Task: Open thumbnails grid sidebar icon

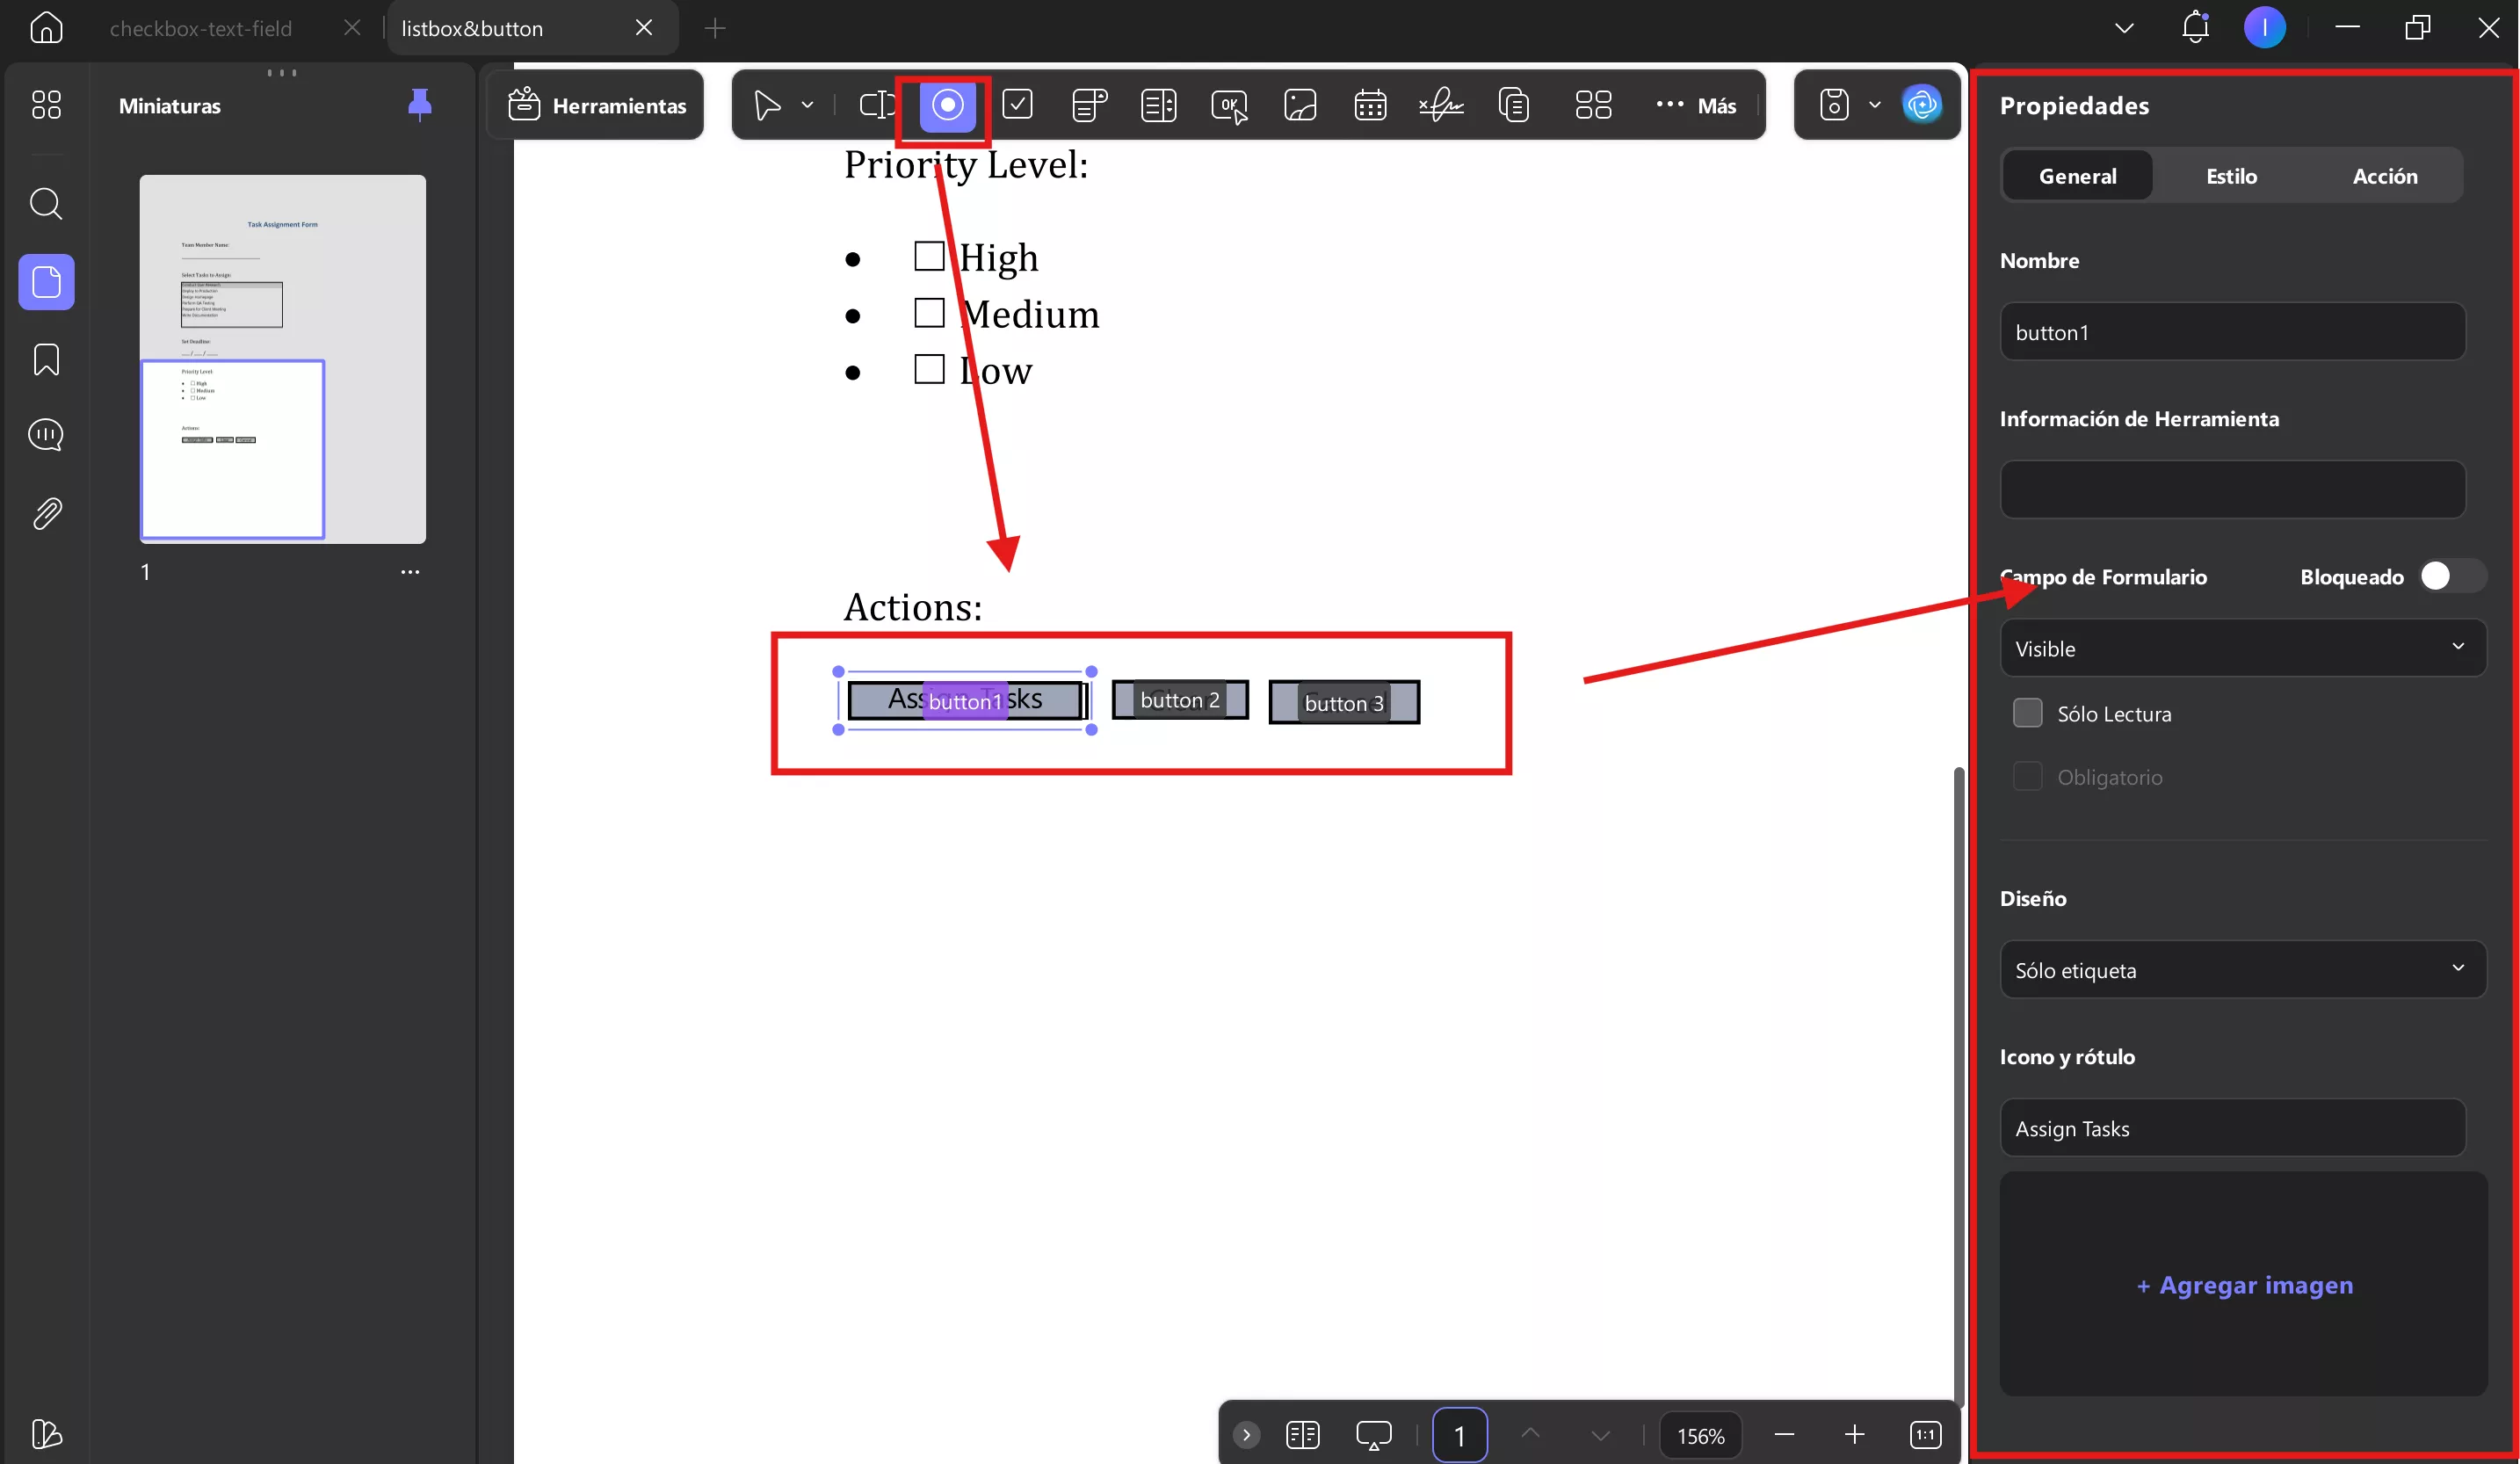Action: 46,105
